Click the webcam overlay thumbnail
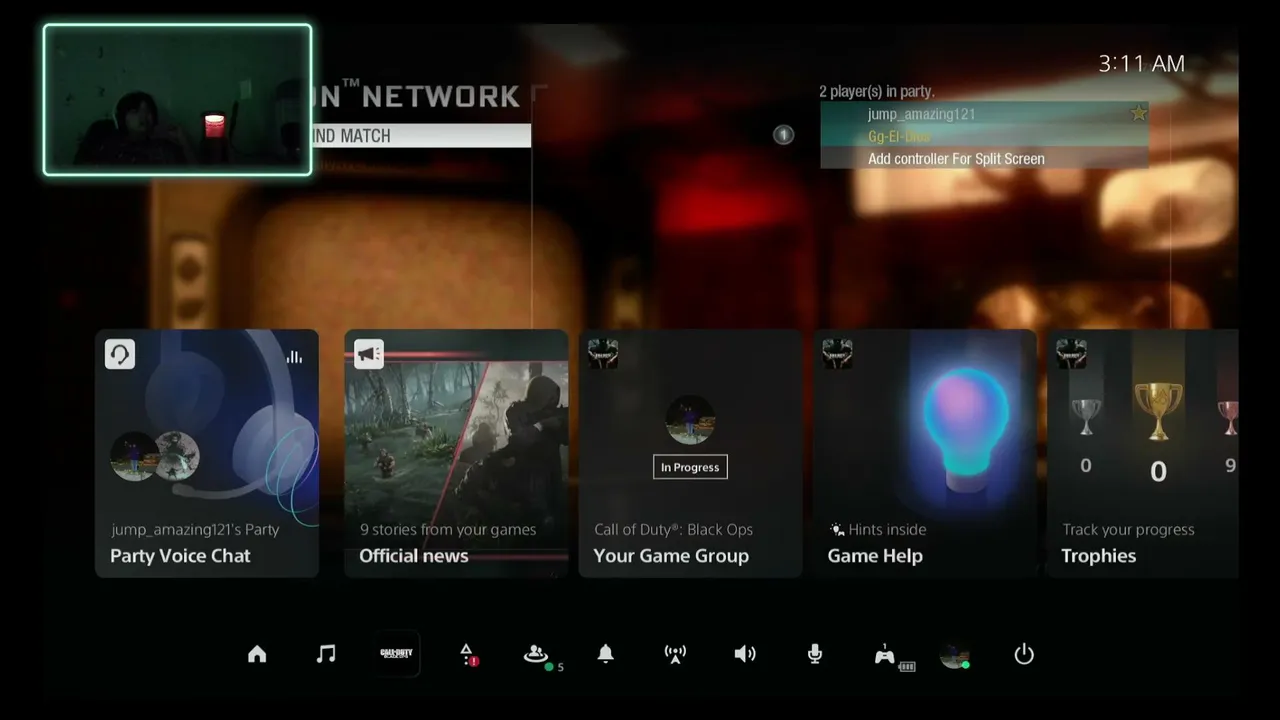Image resolution: width=1280 pixels, height=720 pixels. coord(177,100)
